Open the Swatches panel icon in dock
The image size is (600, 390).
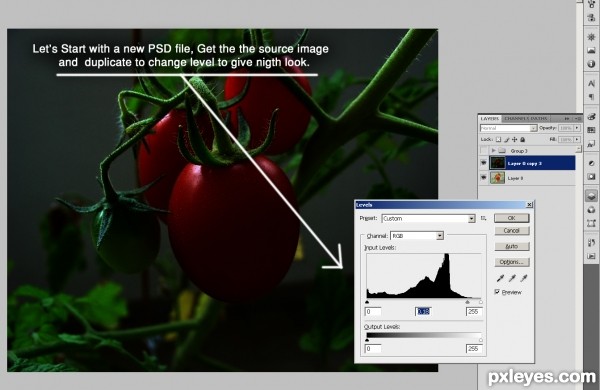pyautogui.click(x=591, y=130)
